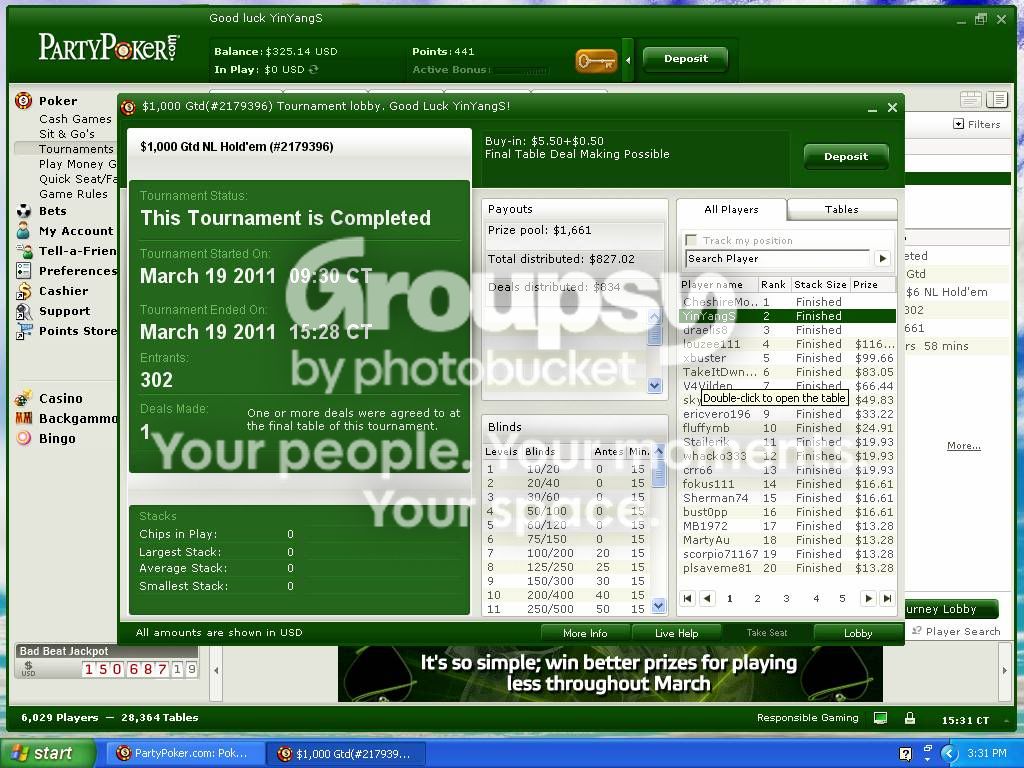1024x768 pixels.
Task: Switch main lobby to list view icon
Action: [997, 99]
